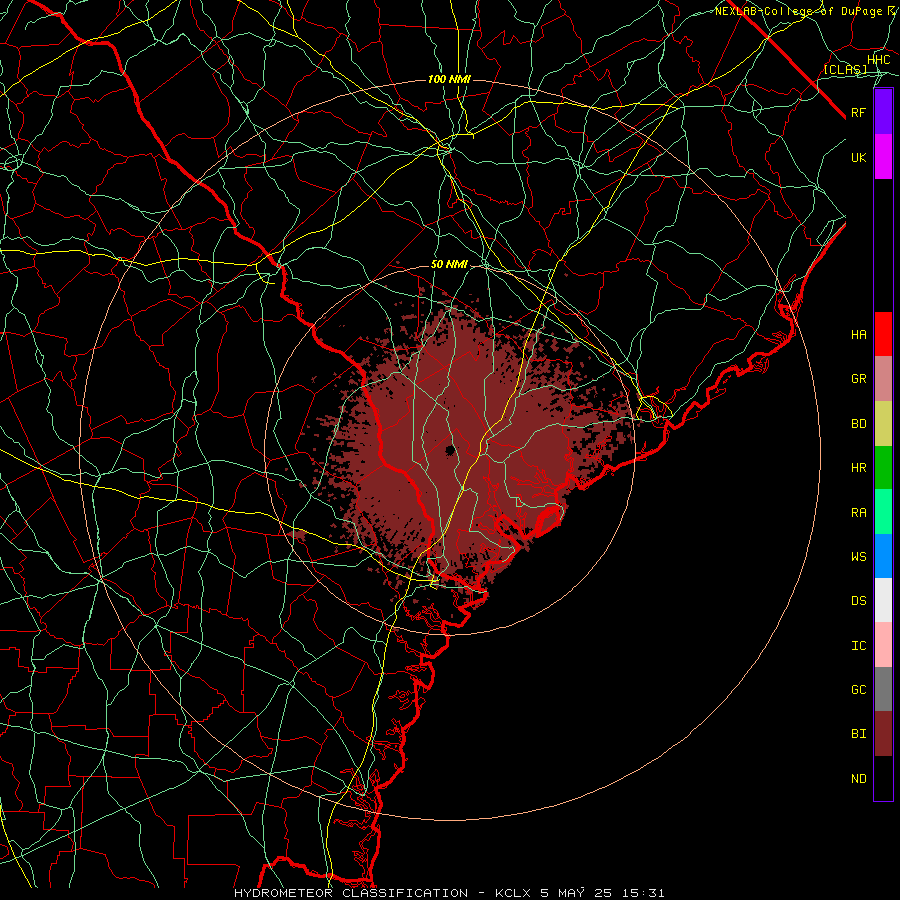Click the HHC product code label
This screenshot has height=900, width=900.
(878, 60)
